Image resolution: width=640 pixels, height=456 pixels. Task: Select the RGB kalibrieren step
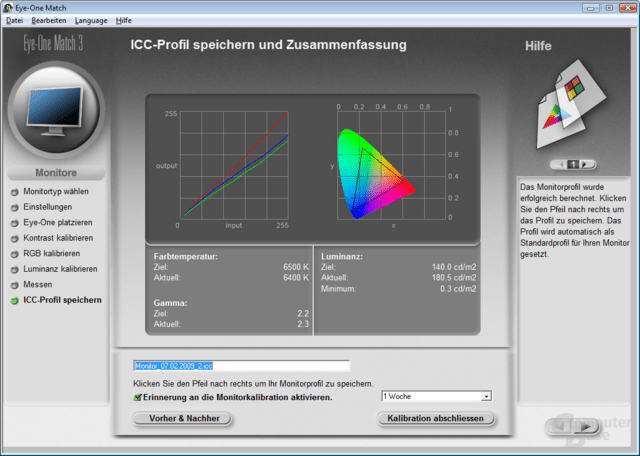51,254
